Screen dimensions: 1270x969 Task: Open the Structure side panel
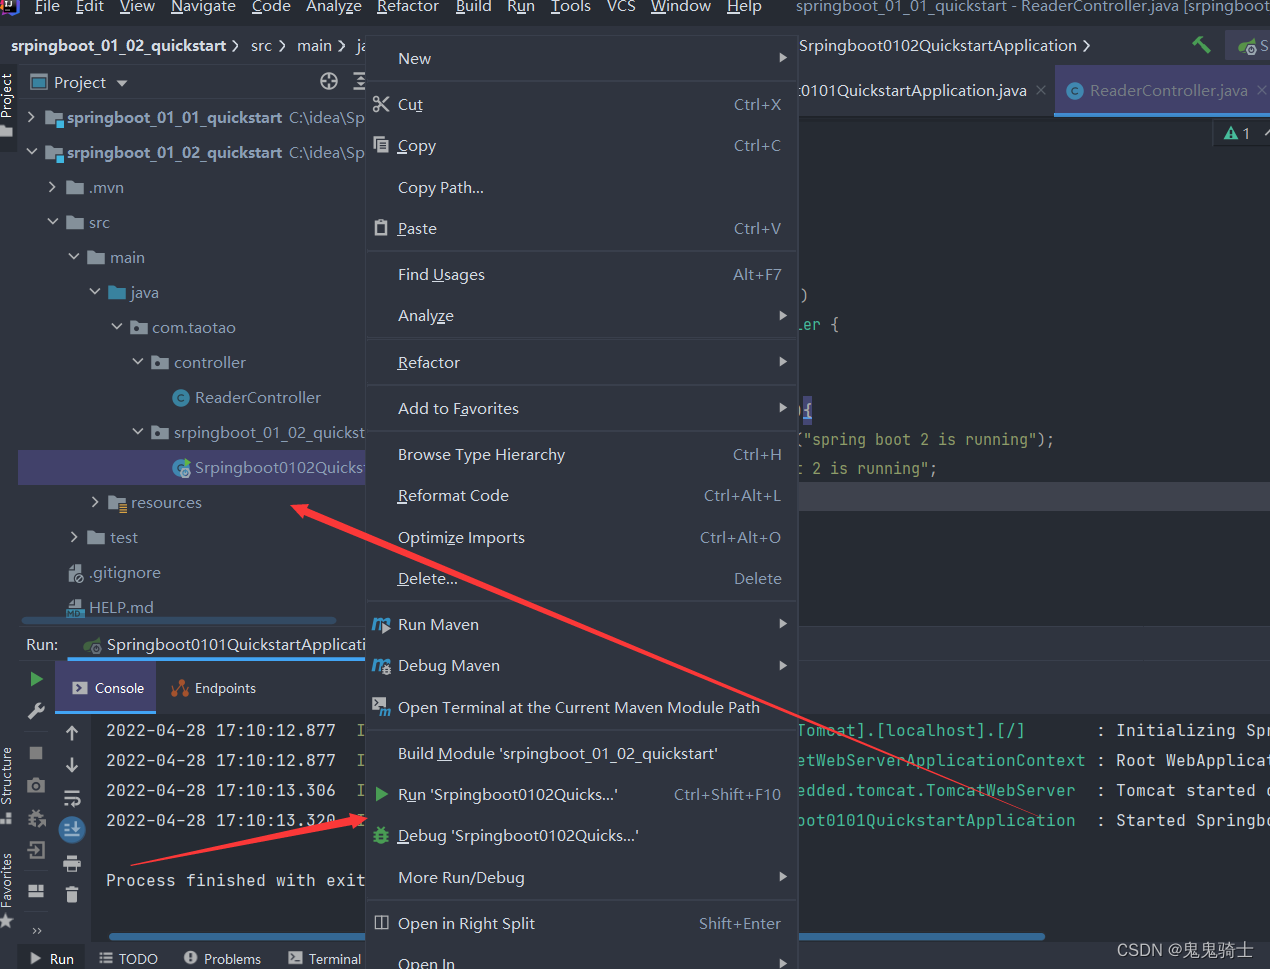click(7, 784)
